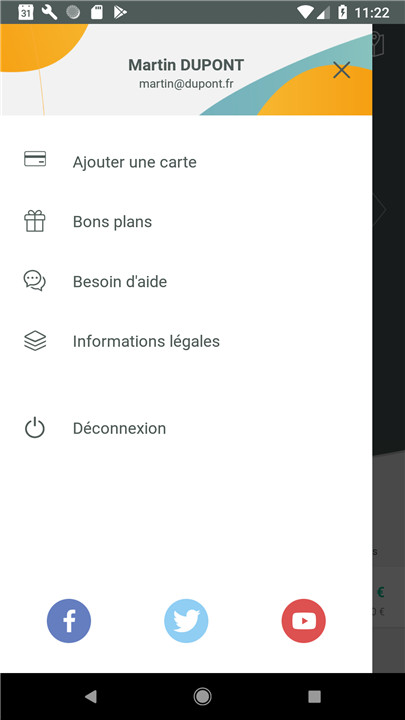The height and width of the screenshot is (720, 405).
Task: Tap the stacked layers legal icon
Action: [35, 341]
